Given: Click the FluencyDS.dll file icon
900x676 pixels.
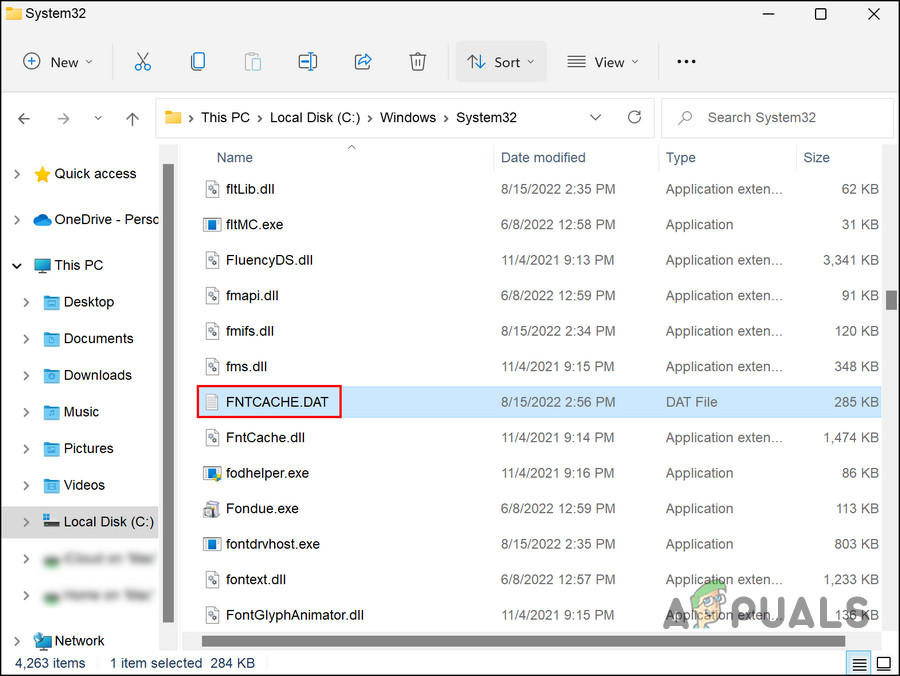Looking at the screenshot, I should [212, 261].
